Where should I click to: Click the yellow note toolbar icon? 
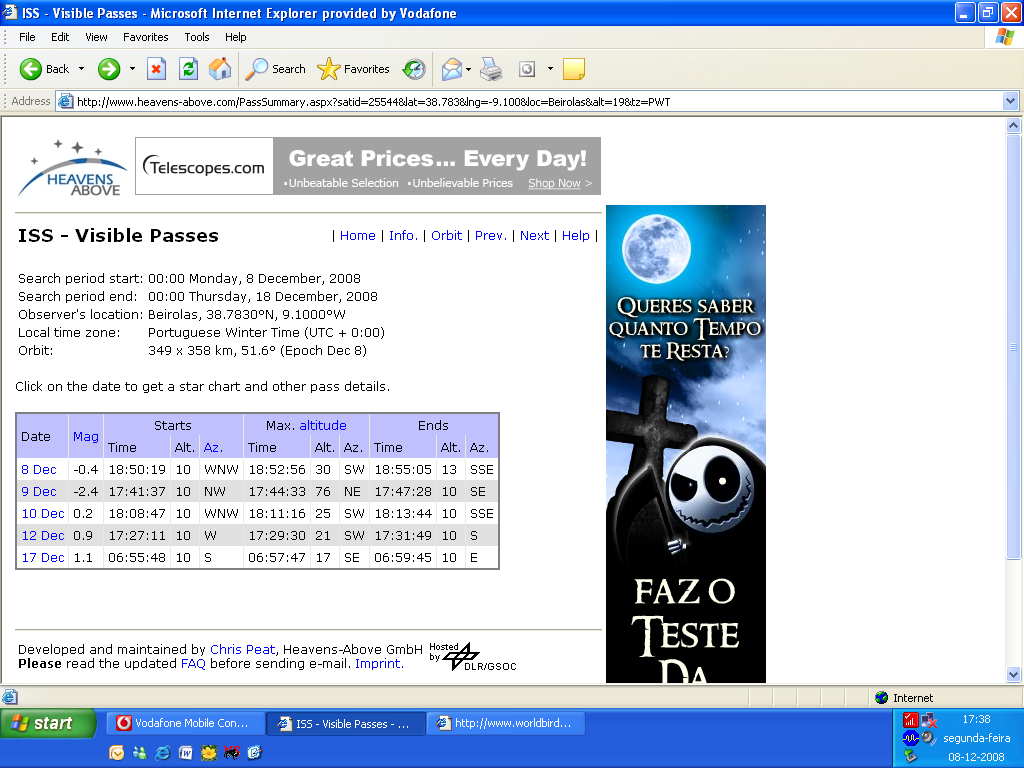coord(573,69)
